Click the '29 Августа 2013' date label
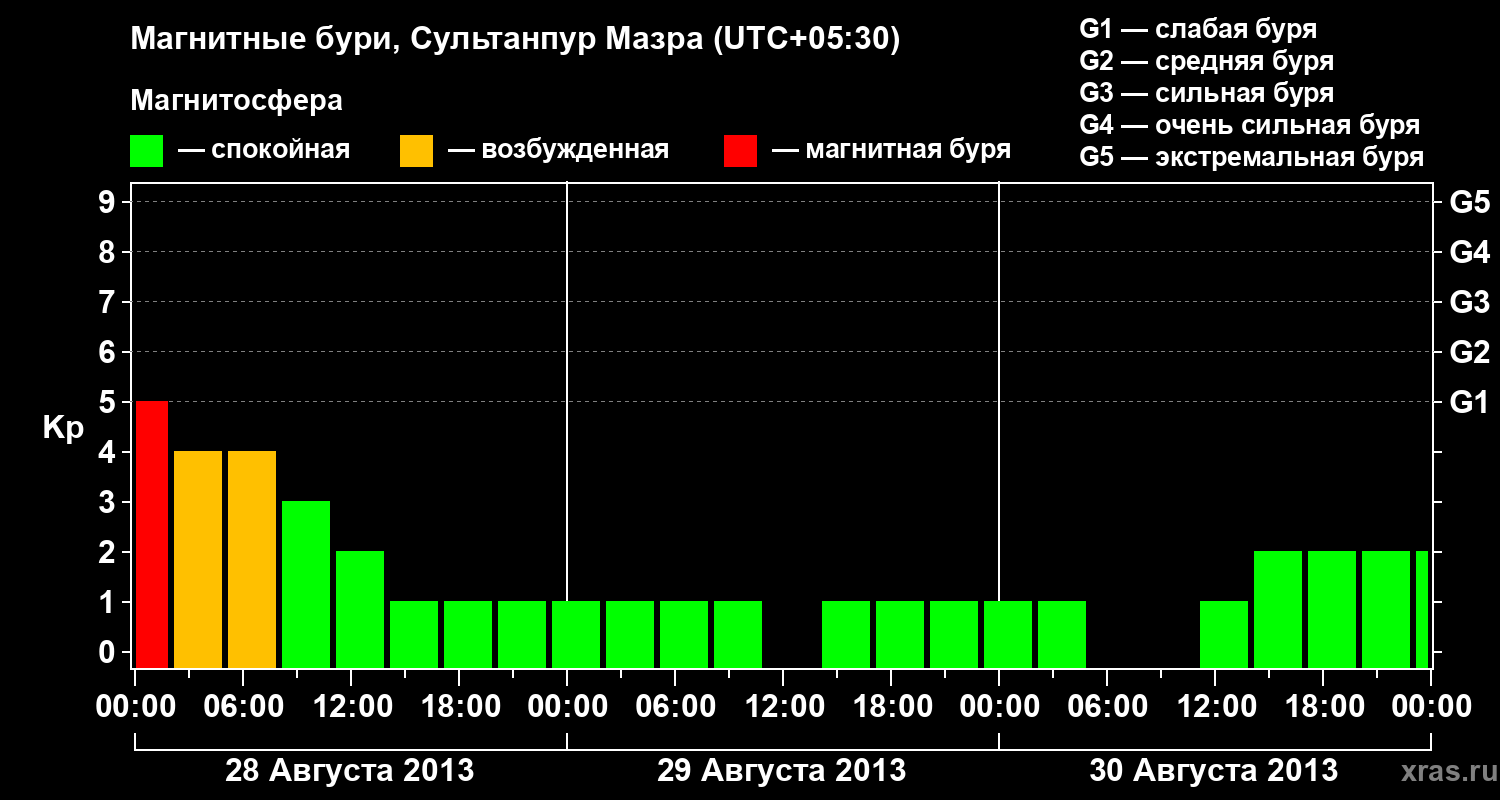Viewport: 1500px width, 800px height. pyautogui.click(x=781, y=771)
